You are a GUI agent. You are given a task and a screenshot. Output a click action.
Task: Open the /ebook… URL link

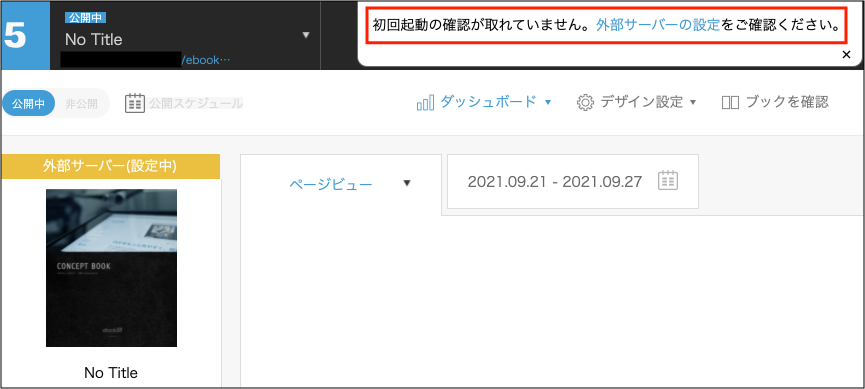[x=205, y=60]
